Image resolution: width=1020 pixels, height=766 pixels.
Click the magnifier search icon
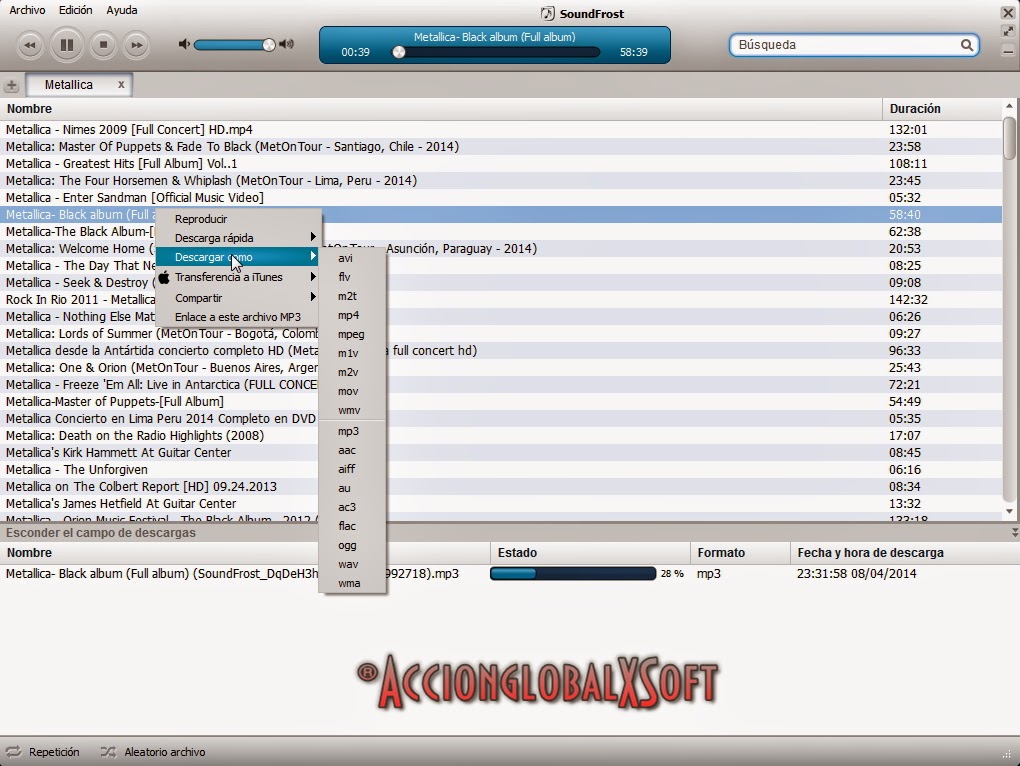click(967, 45)
